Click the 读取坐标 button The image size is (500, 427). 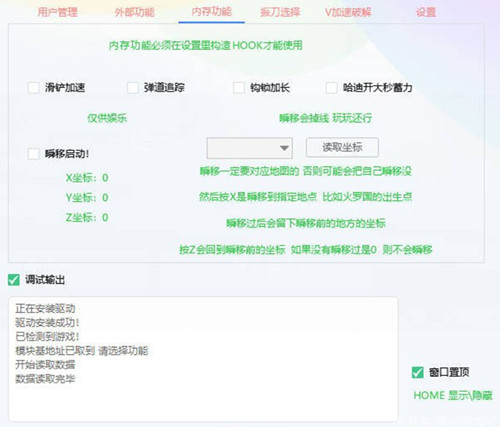click(342, 147)
